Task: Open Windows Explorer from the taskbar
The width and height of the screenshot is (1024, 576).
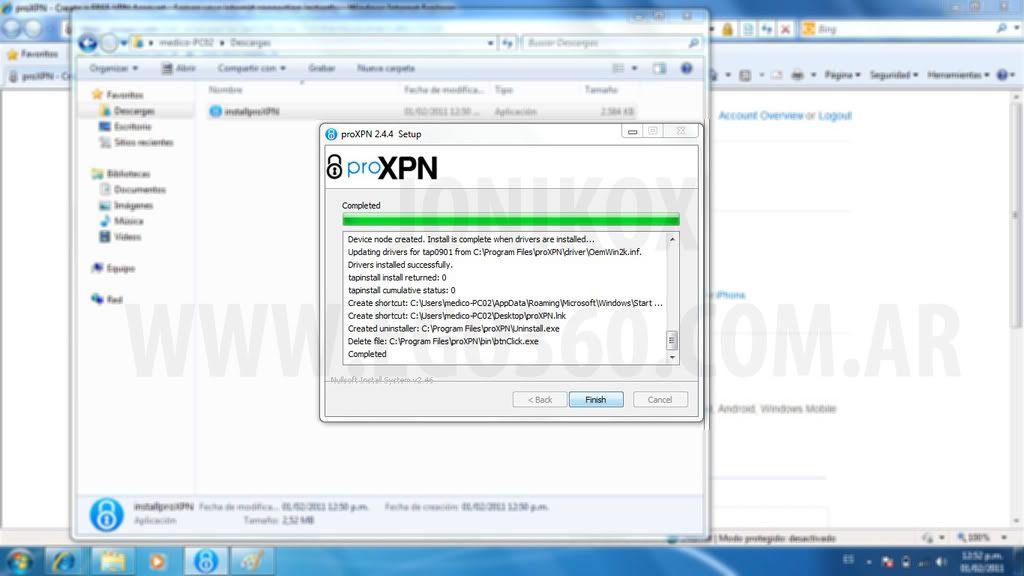Action: pyautogui.click(x=112, y=561)
